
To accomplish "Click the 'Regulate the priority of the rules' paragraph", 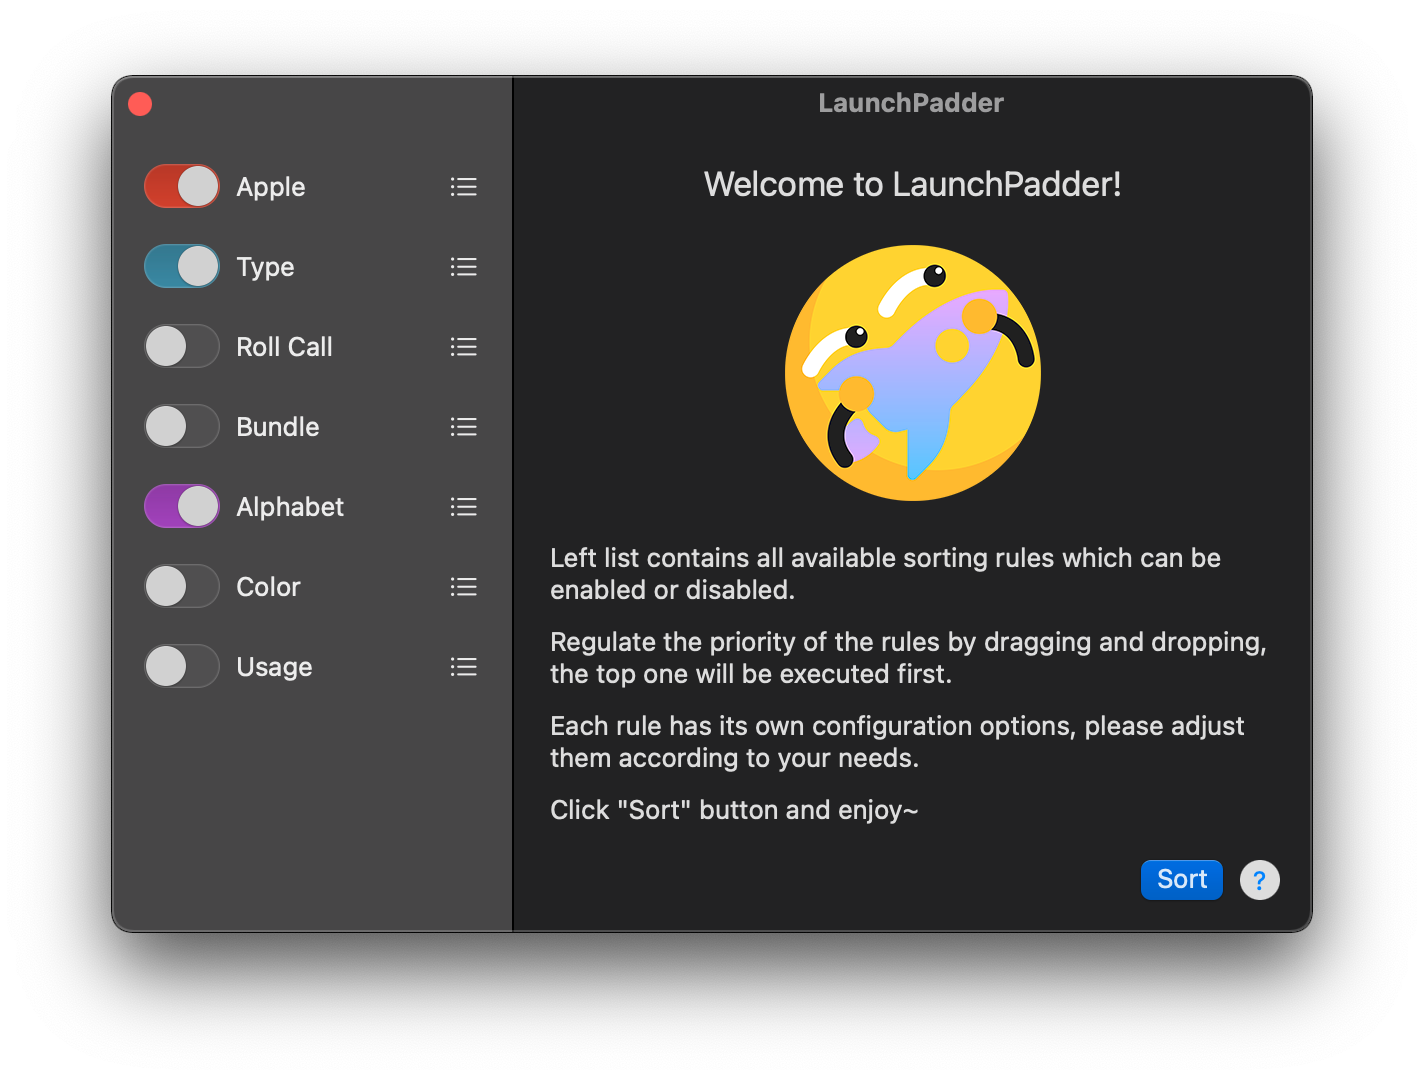I will point(908,658).
